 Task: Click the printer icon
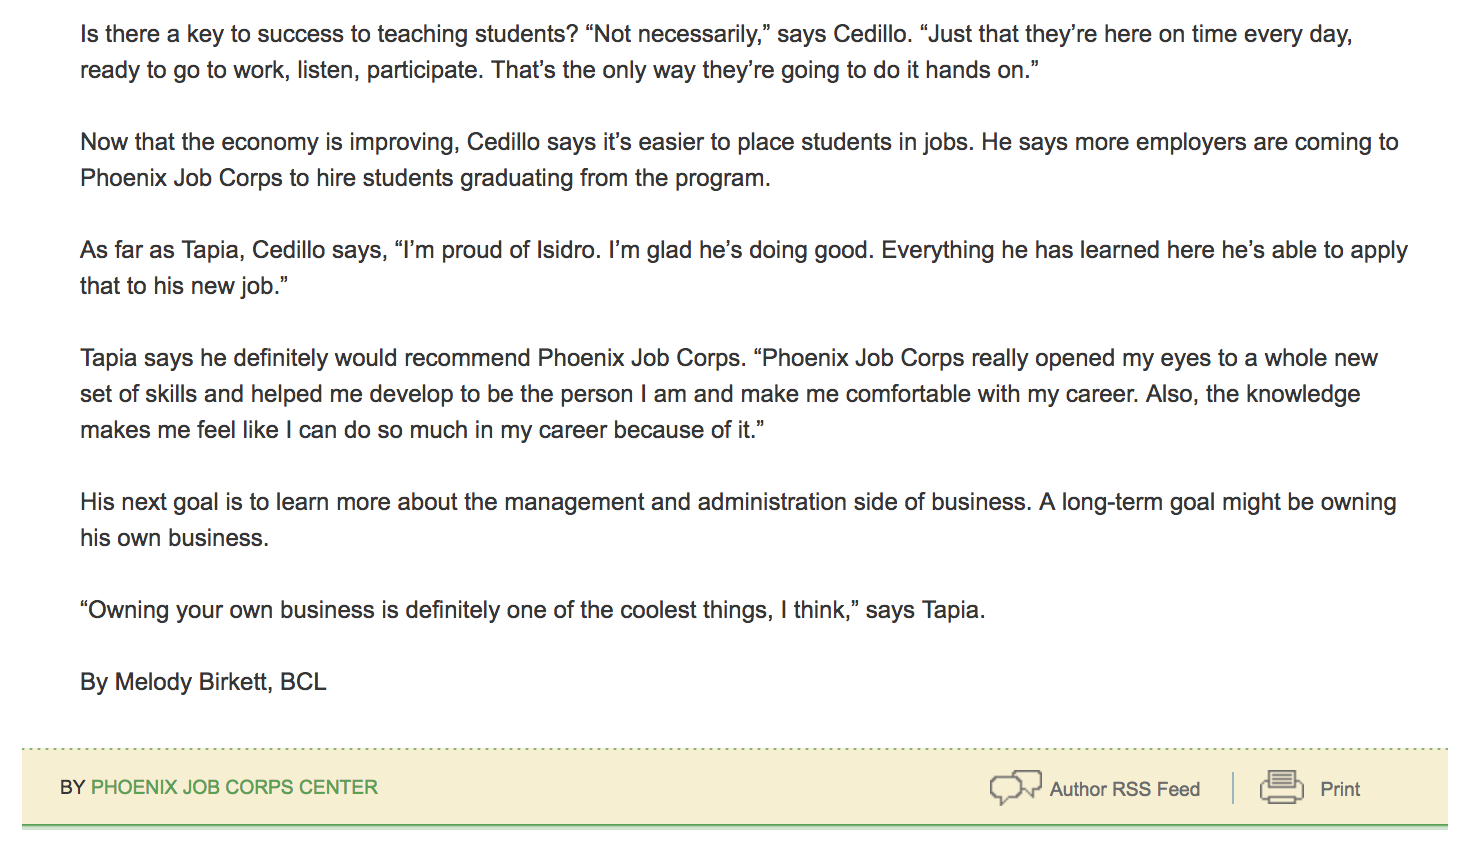(x=1282, y=787)
